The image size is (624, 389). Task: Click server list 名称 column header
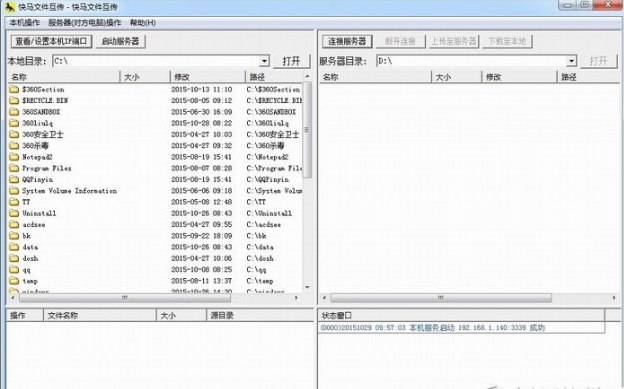375,77
